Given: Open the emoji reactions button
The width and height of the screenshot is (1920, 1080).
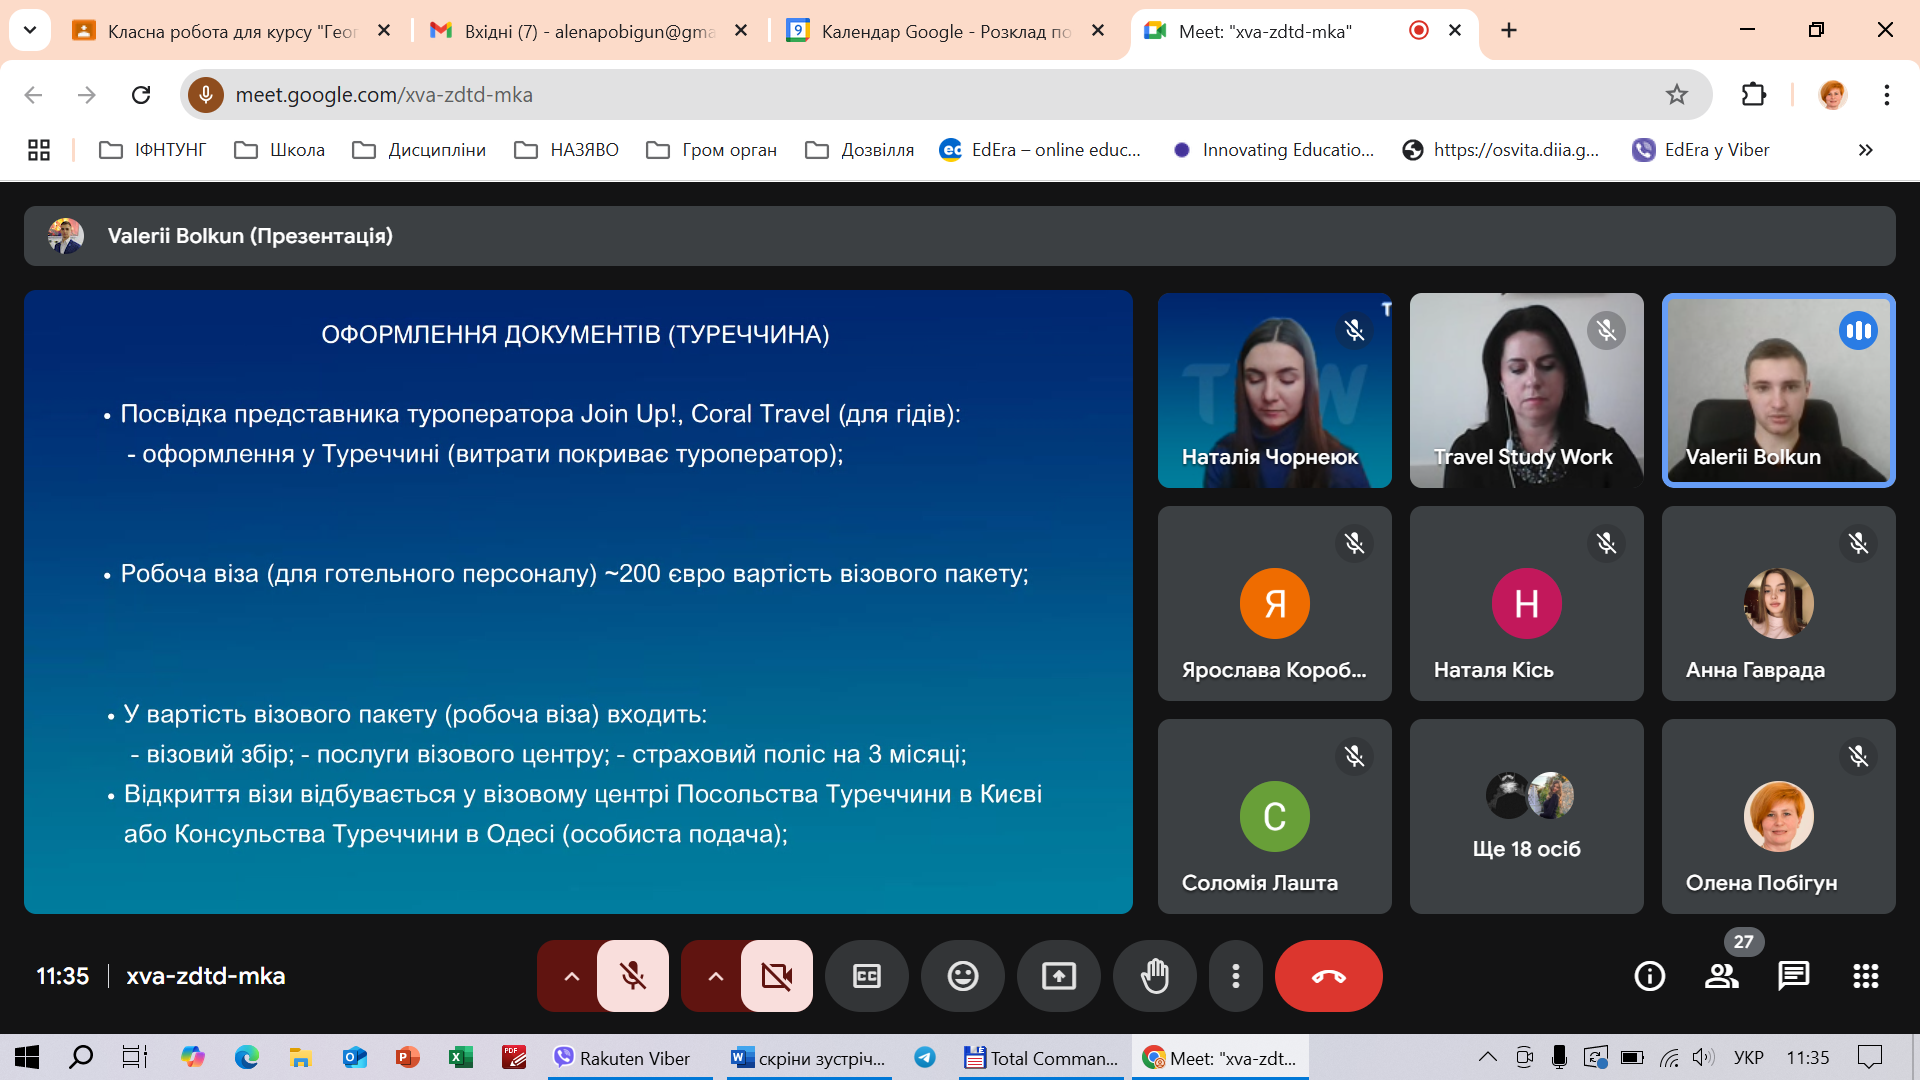Looking at the screenshot, I should pos(962,976).
